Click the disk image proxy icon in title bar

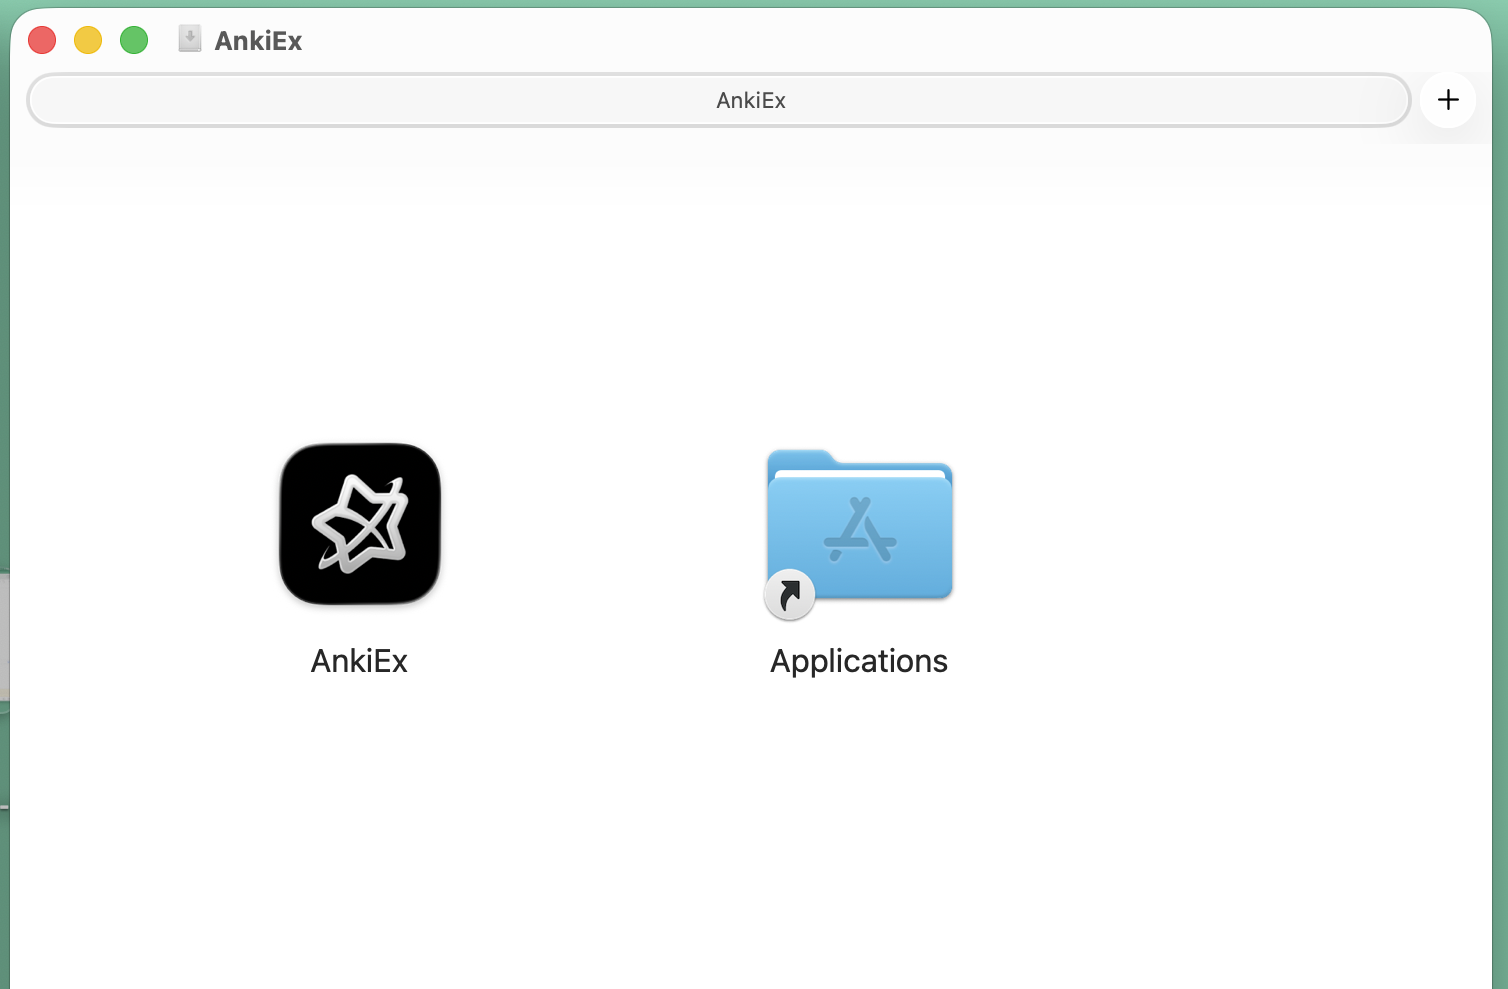point(189,39)
